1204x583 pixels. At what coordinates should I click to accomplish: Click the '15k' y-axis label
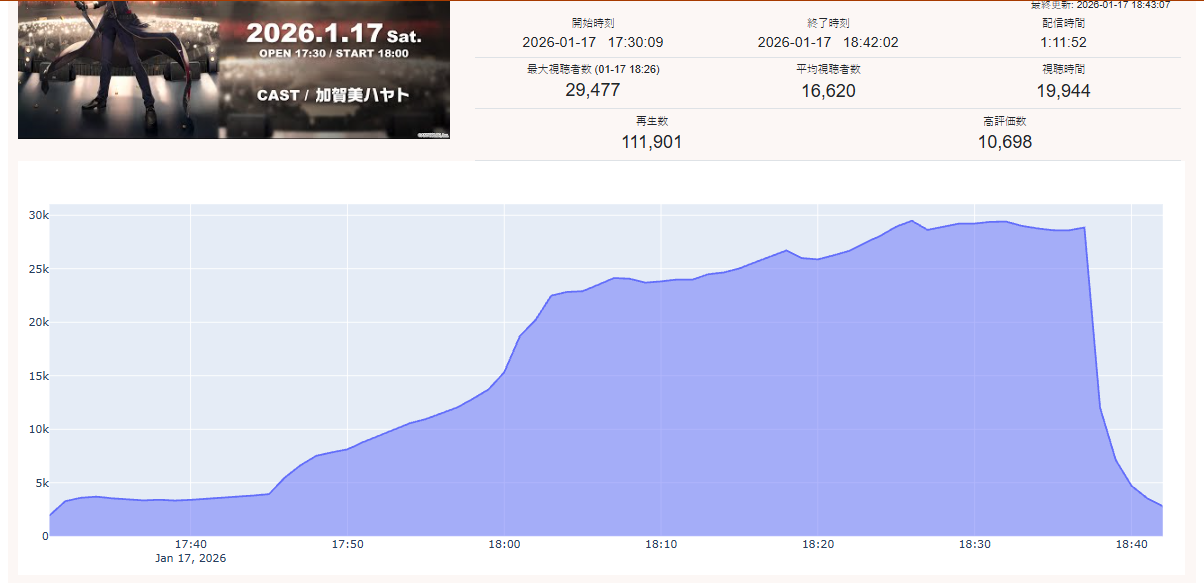[38, 376]
